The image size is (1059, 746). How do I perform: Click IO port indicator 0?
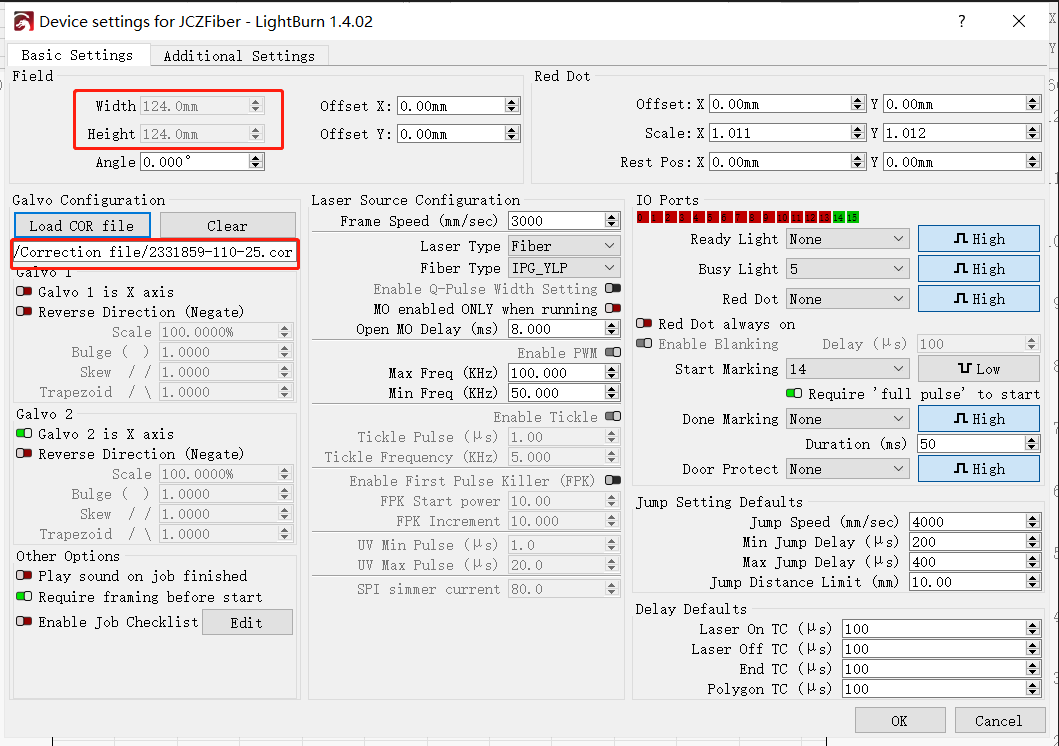(642, 217)
